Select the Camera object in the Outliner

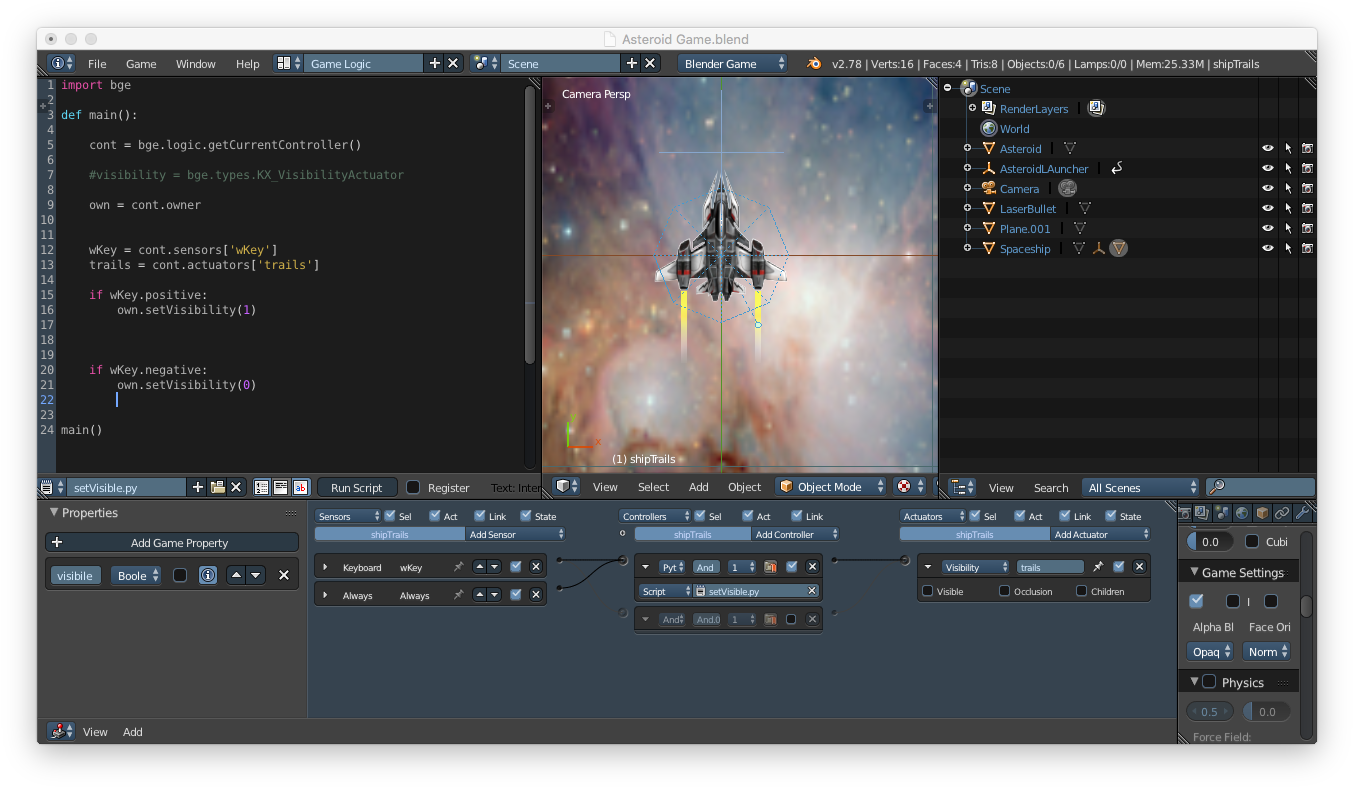point(1019,188)
